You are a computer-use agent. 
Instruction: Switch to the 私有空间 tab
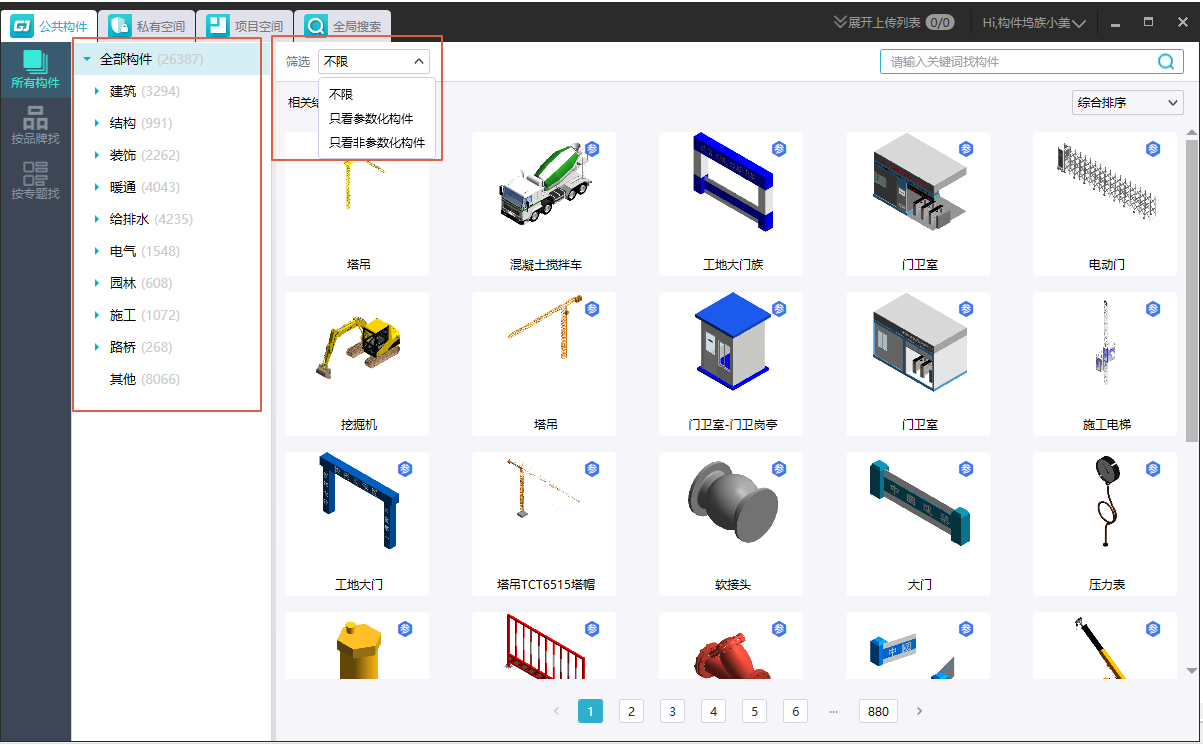coord(148,26)
